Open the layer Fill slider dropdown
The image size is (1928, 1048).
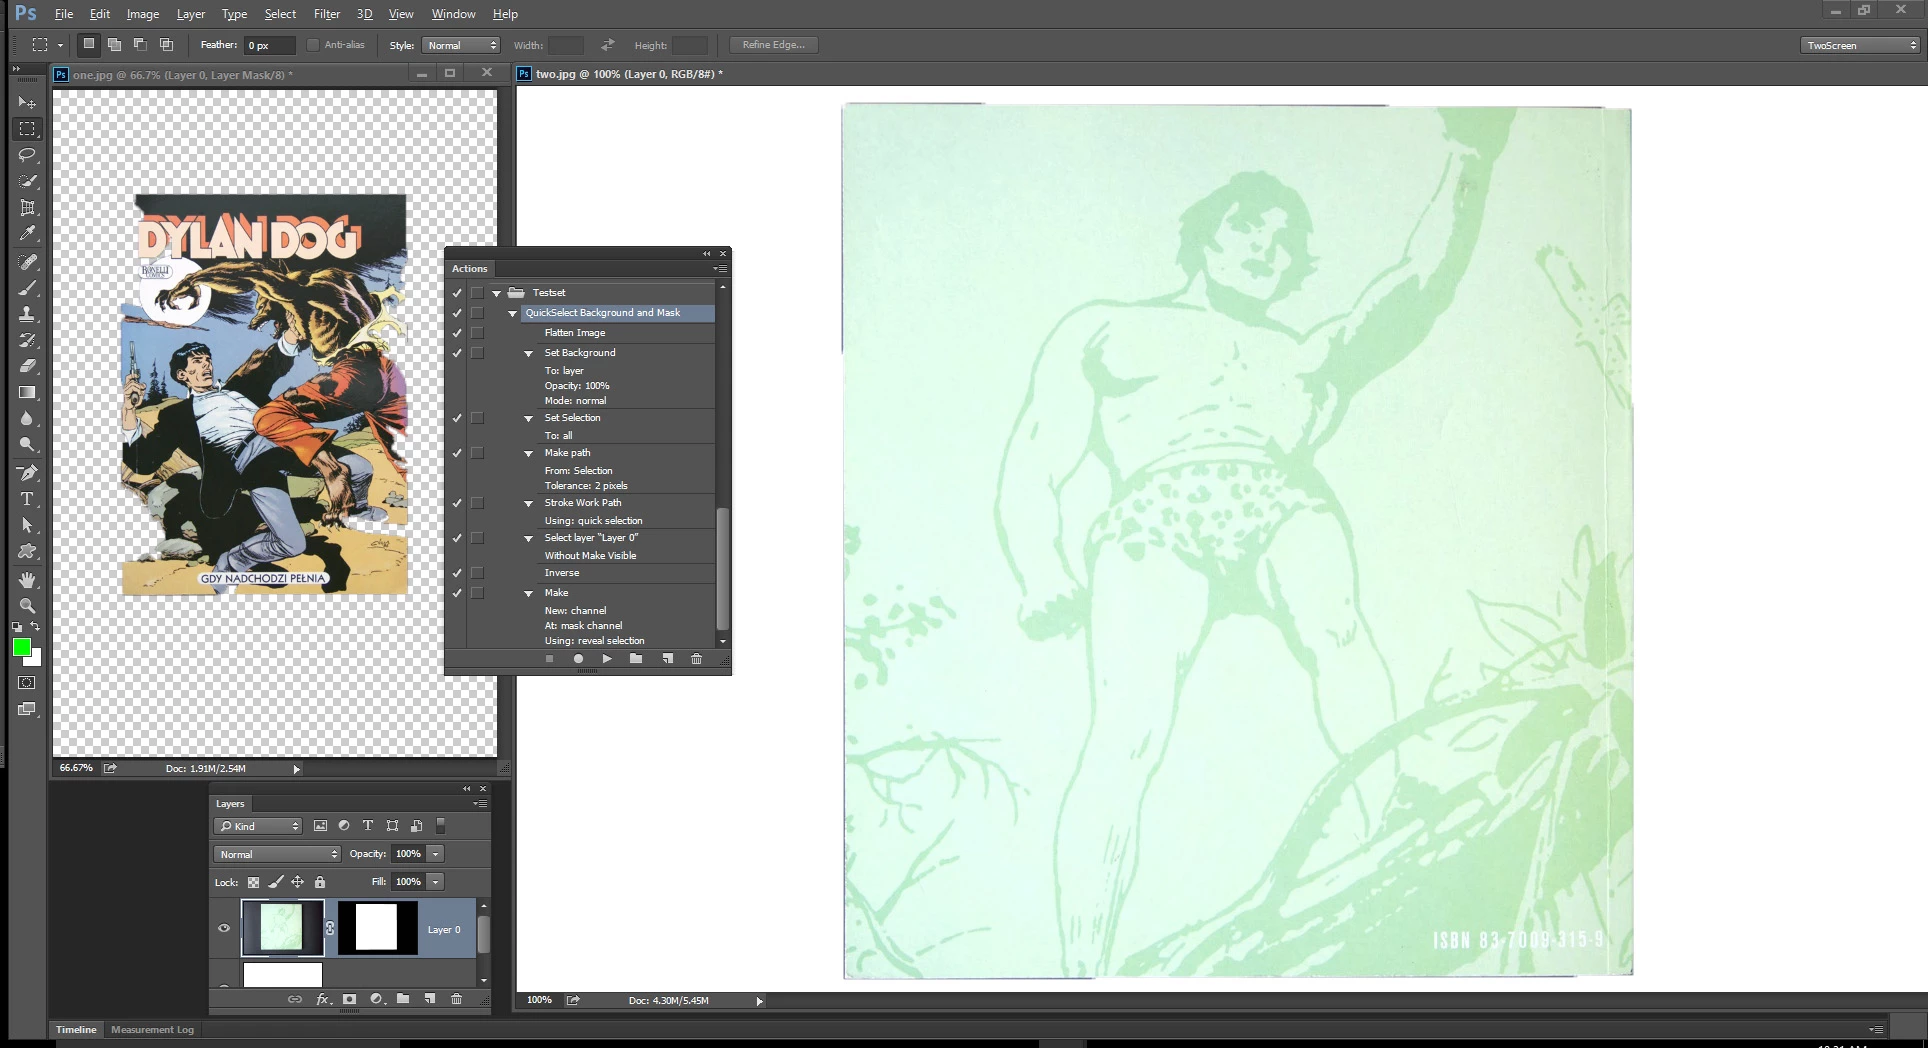[x=435, y=882]
